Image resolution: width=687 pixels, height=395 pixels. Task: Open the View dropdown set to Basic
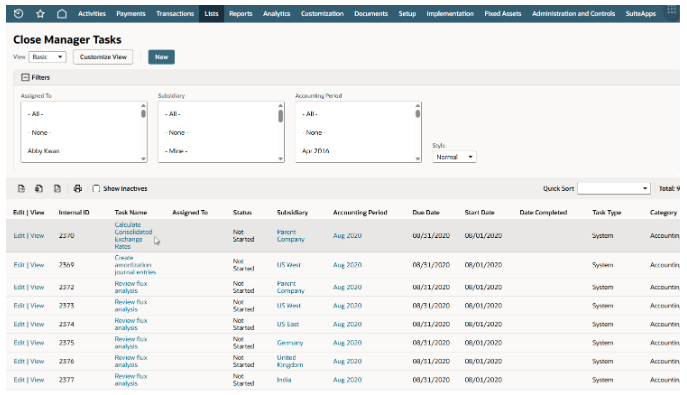[47, 57]
